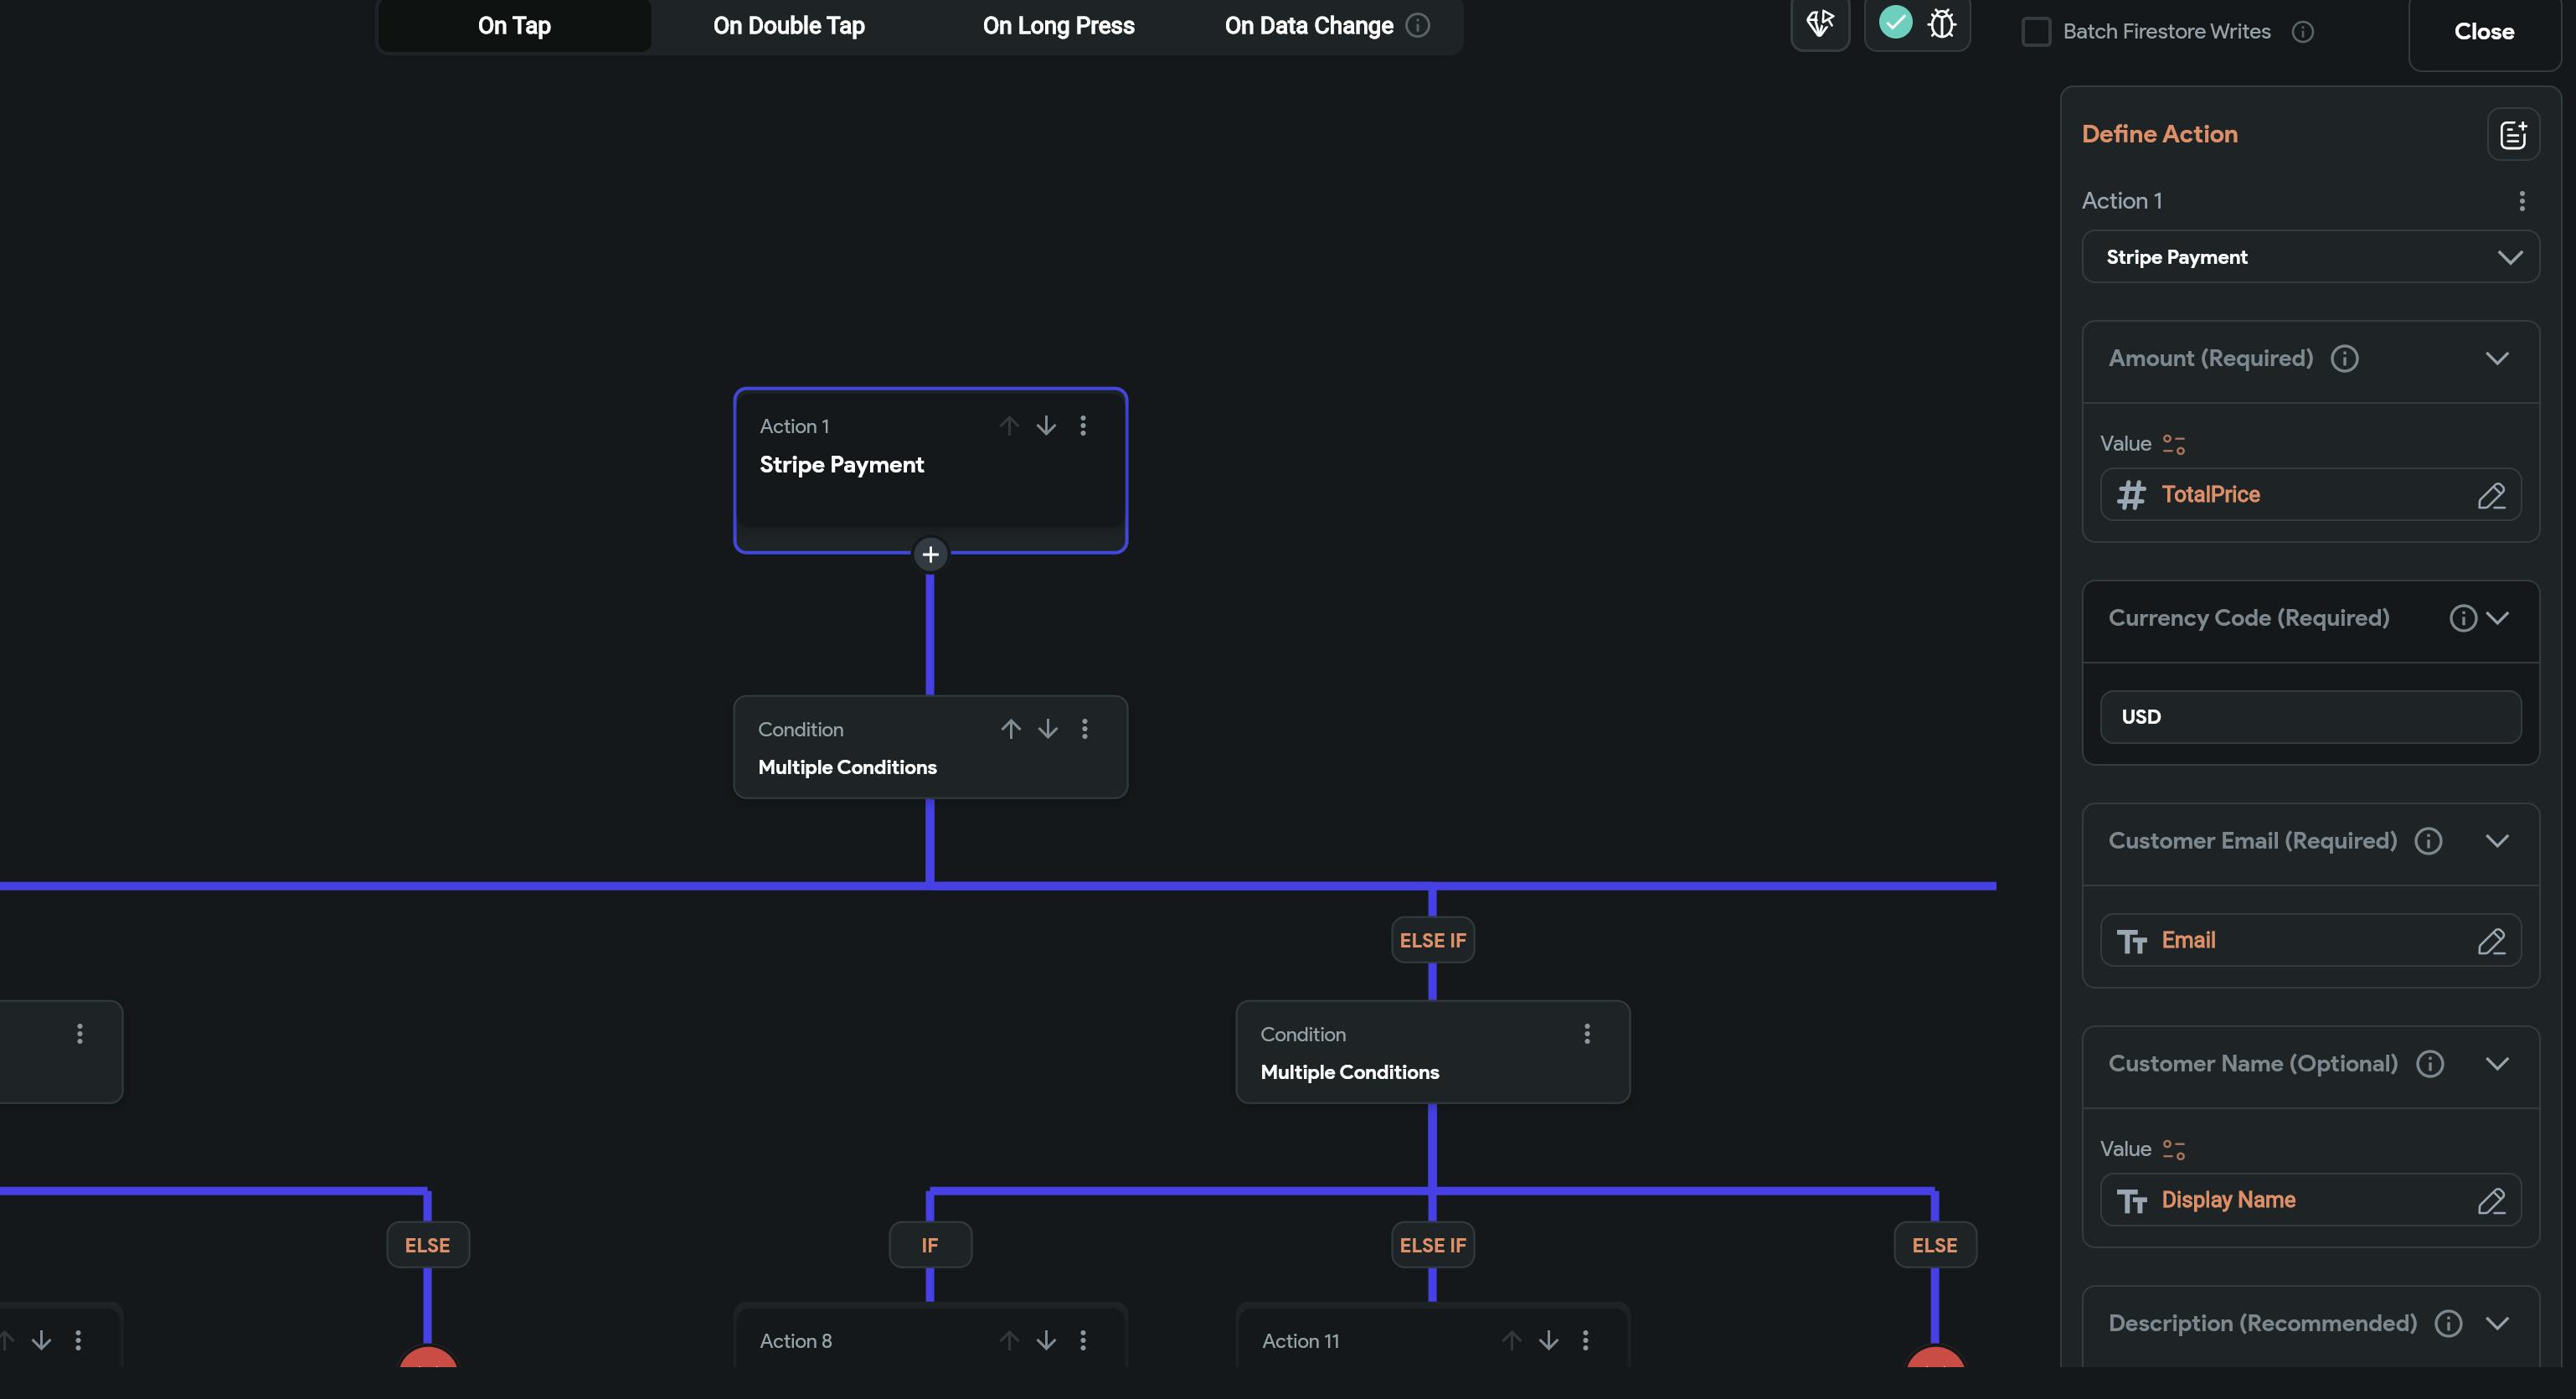Screen dimensions: 2576x1399
Task: Click plus button below Stripe Payment node
Action: click(x=930, y=554)
